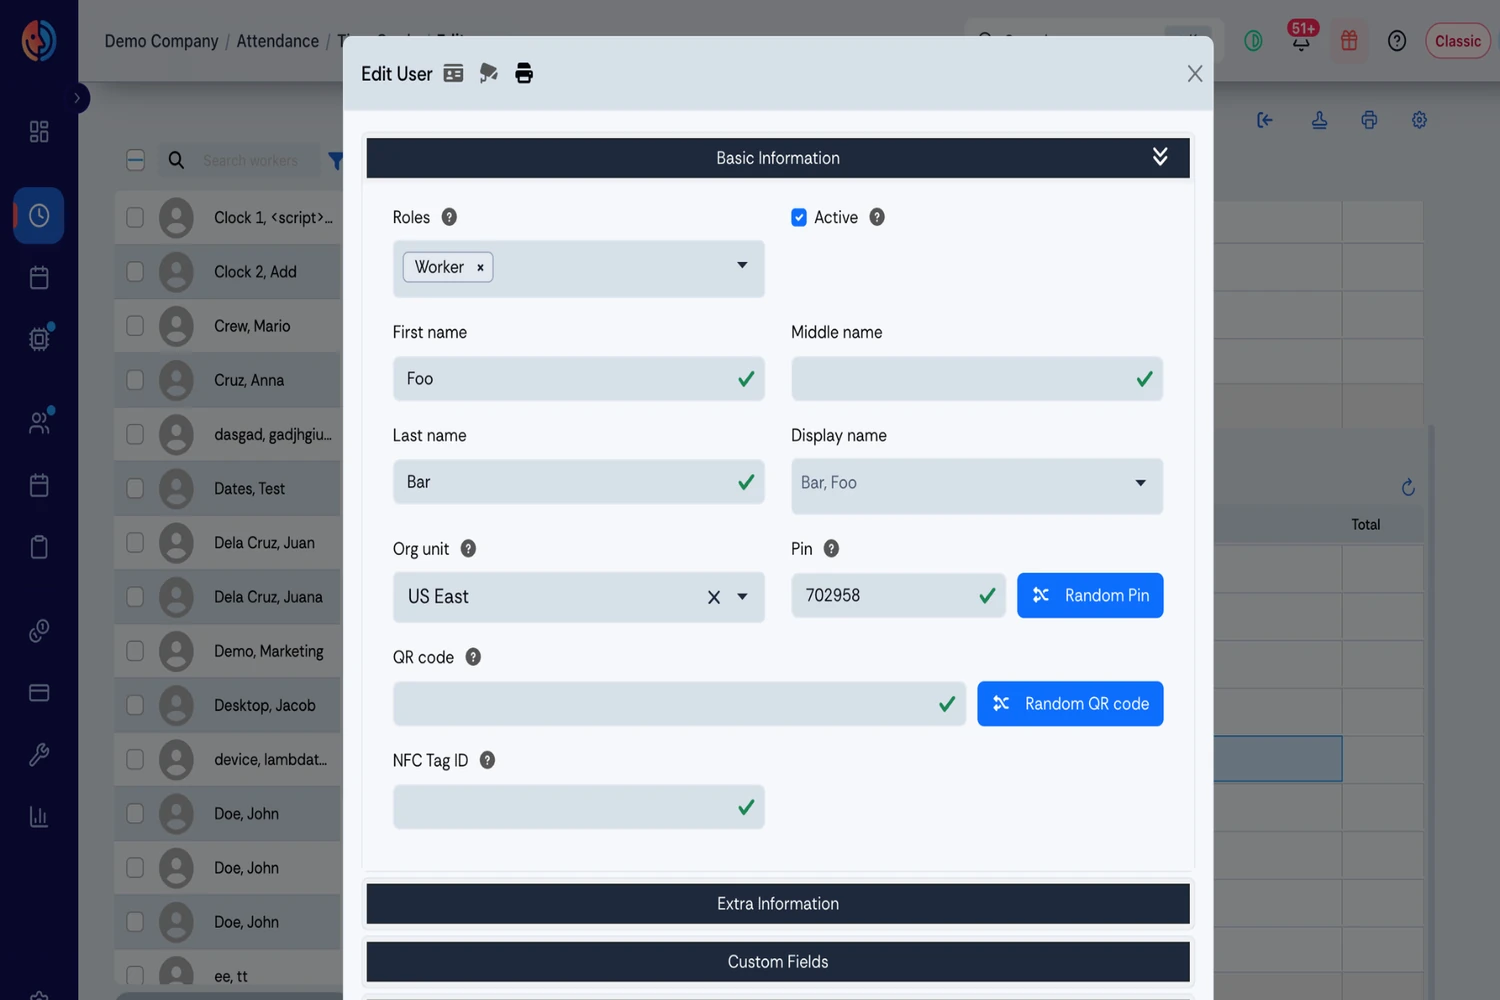Uncheck the Active checkbox
Viewport: 1500px width, 1000px height.
(x=799, y=218)
